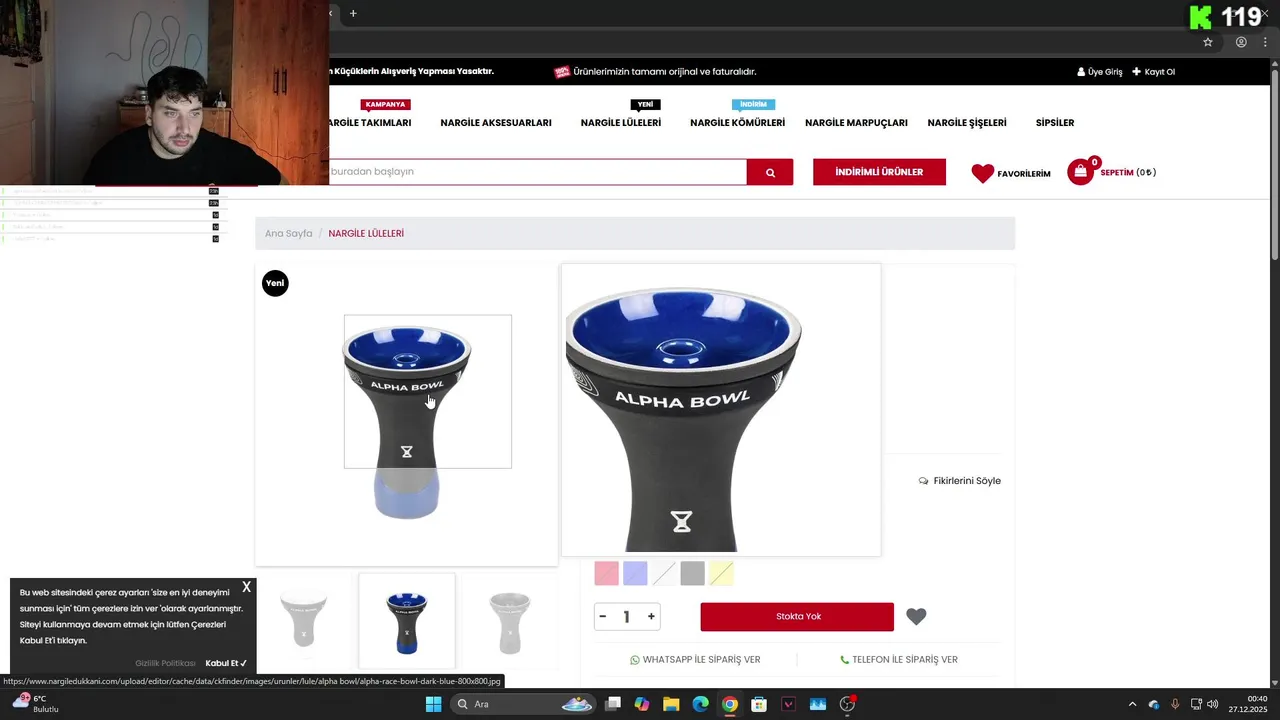
Task: Click the Stokta Yok button
Action: coord(797,617)
